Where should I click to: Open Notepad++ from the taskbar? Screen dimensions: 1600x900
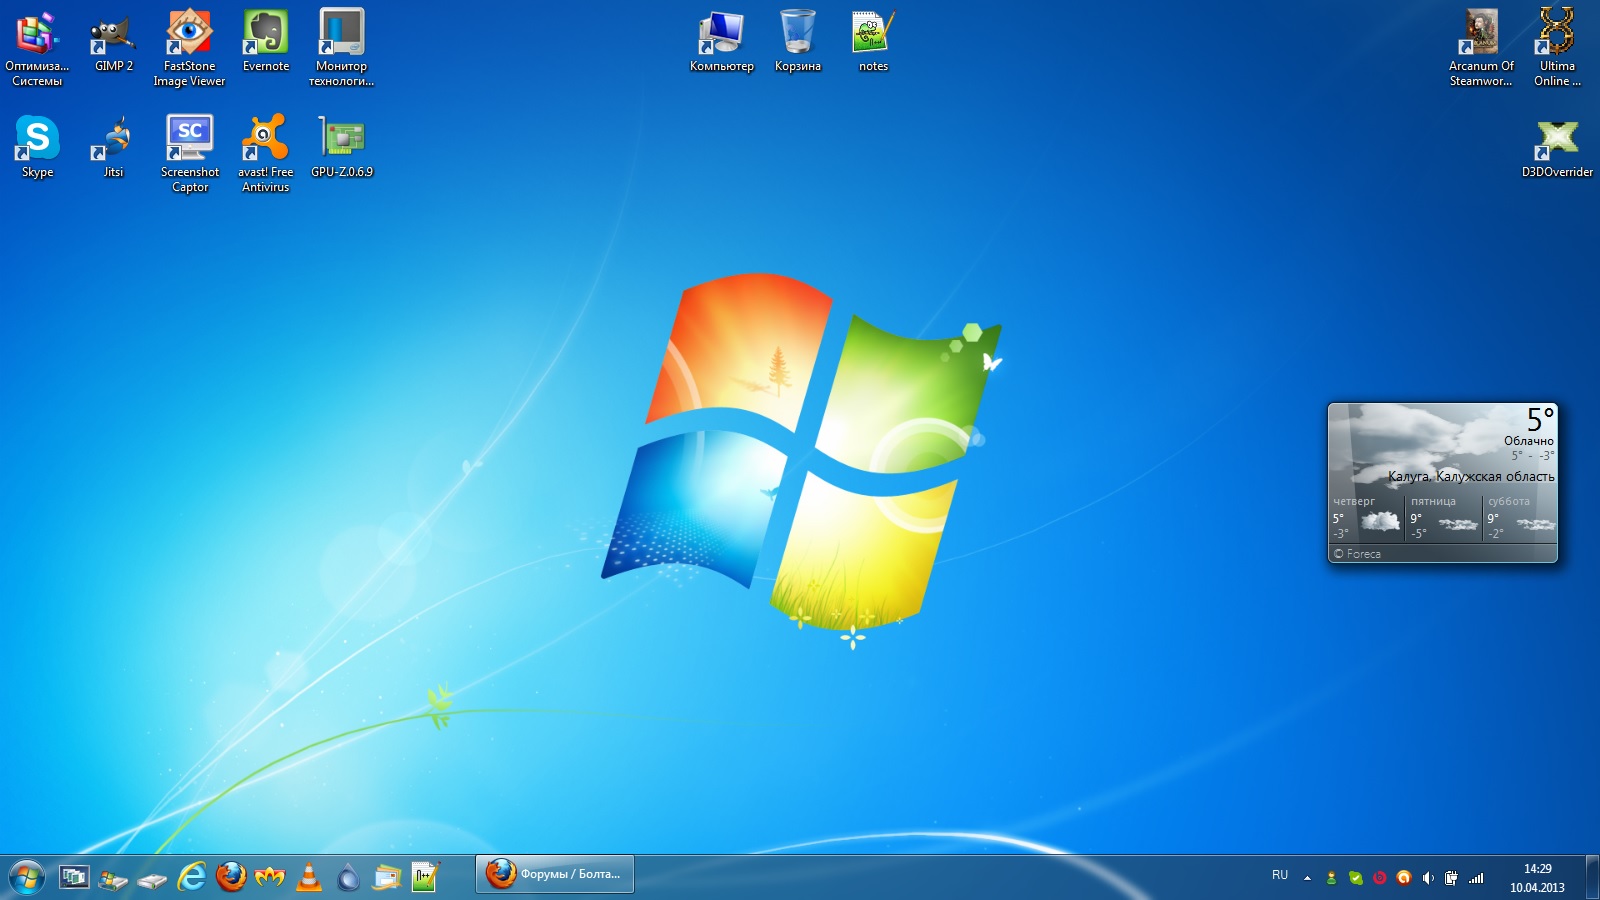[426, 877]
